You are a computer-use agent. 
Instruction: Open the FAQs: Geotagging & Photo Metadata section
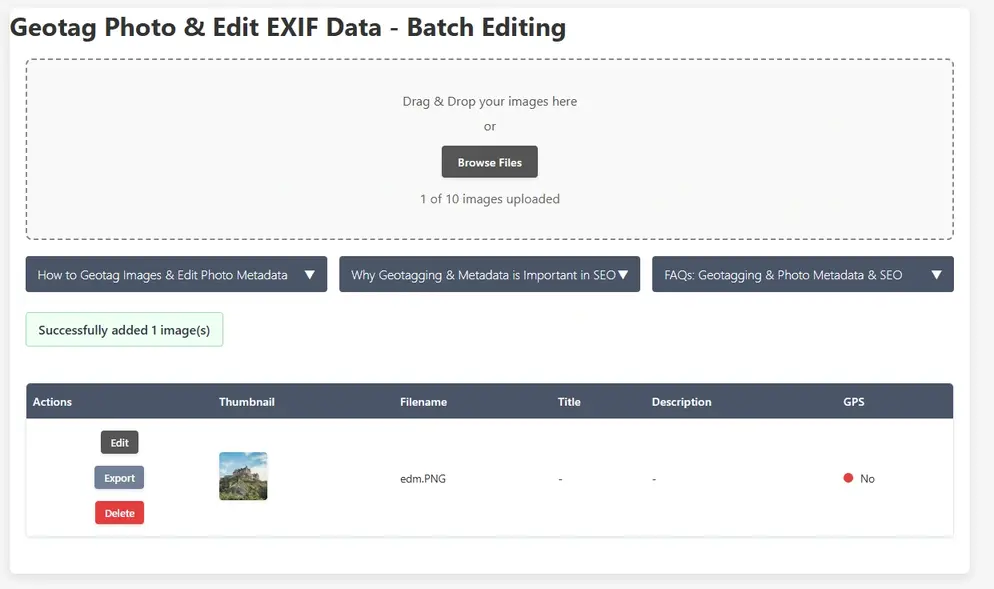[800, 274]
